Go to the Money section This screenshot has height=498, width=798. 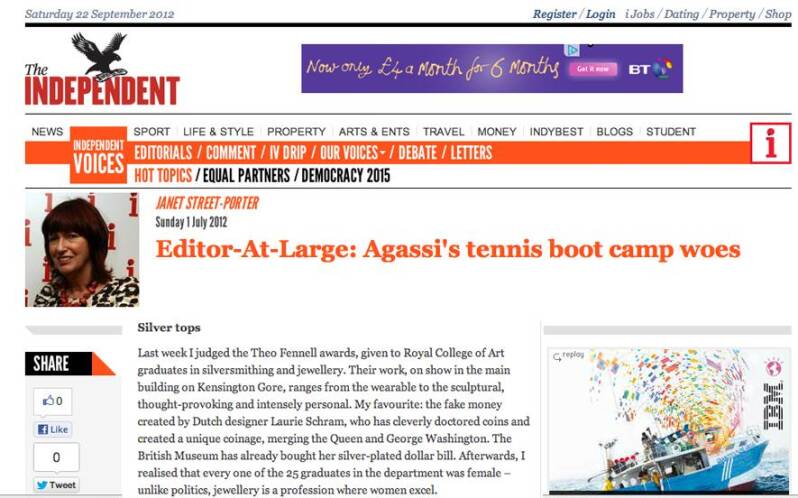tap(497, 132)
